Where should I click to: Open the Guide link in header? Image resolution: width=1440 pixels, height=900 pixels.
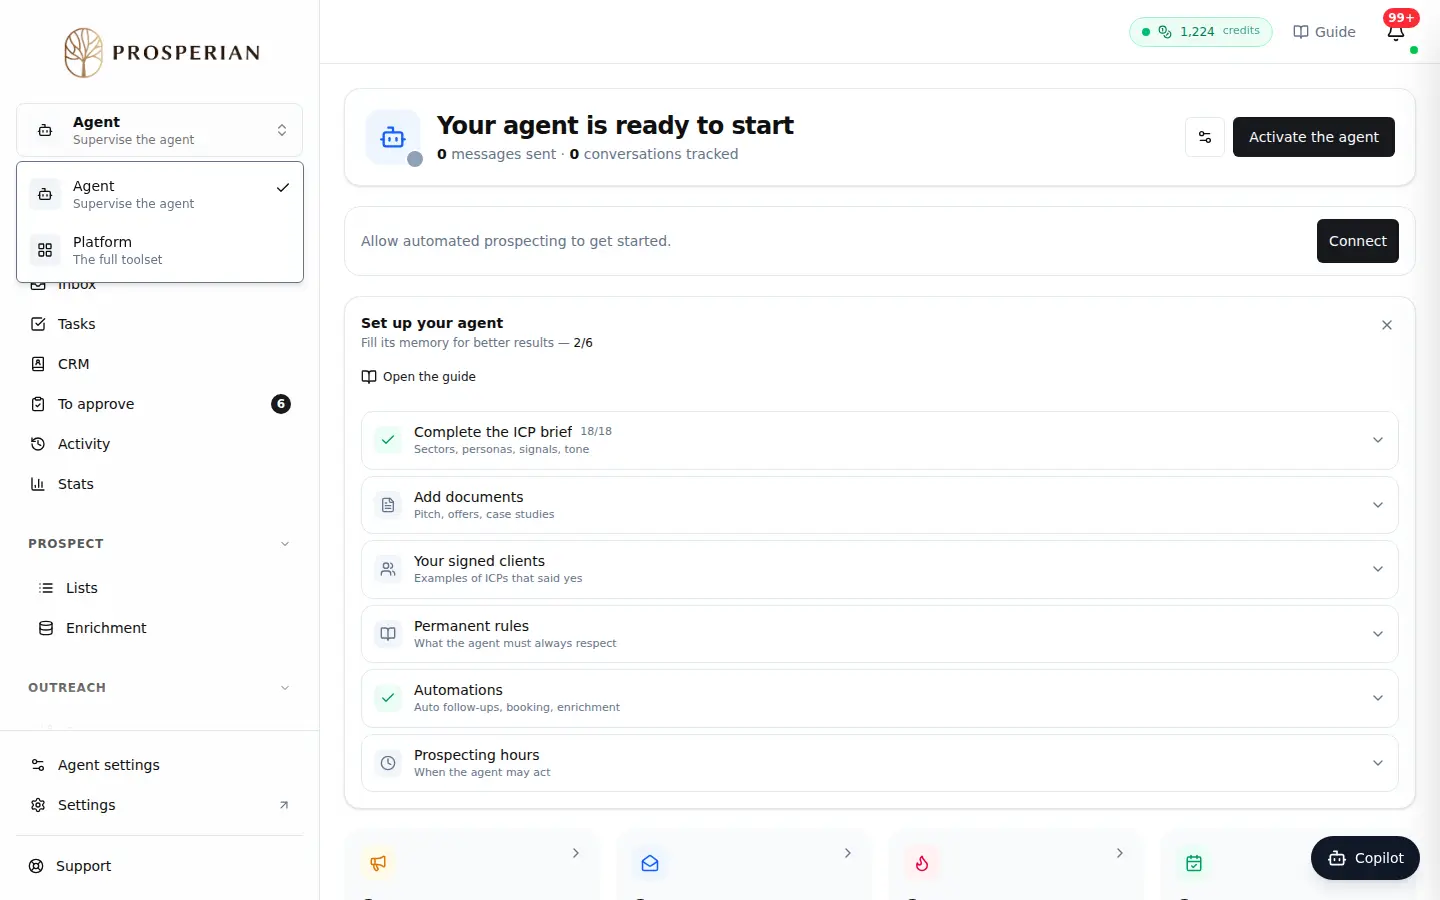1324,32
